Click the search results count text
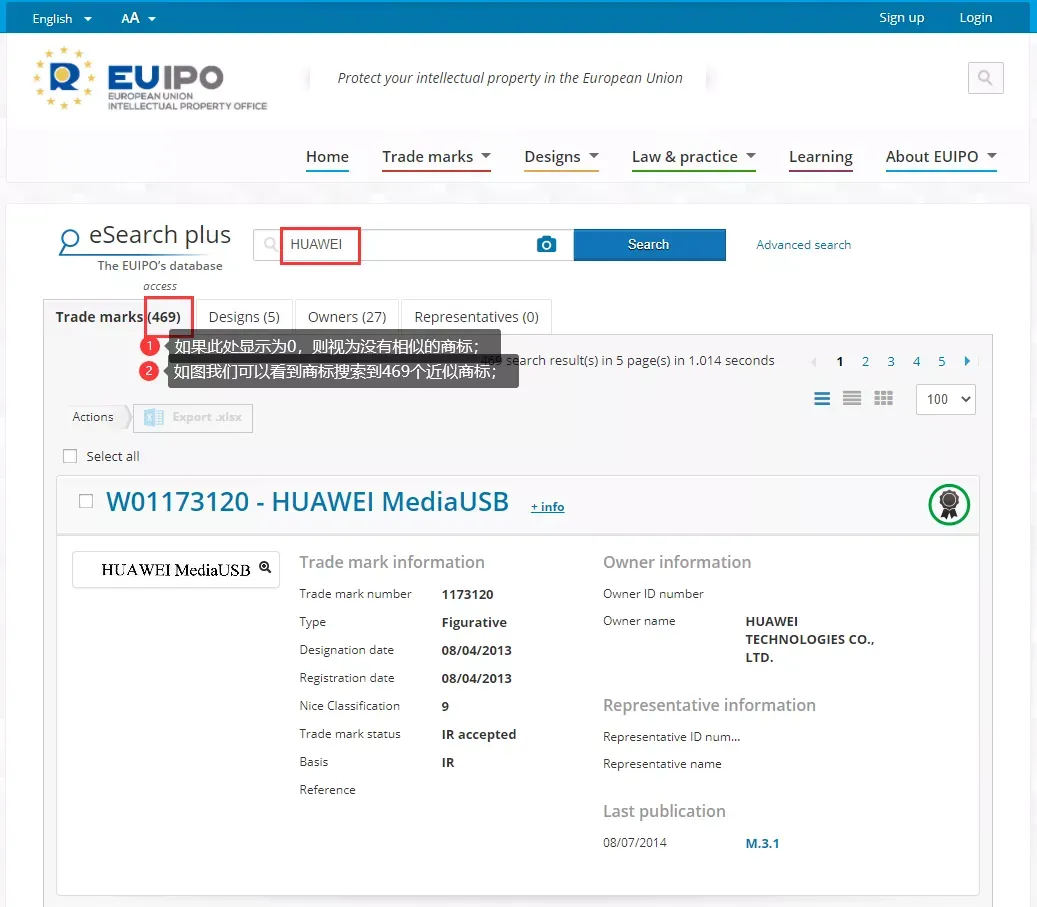 coord(628,361)
